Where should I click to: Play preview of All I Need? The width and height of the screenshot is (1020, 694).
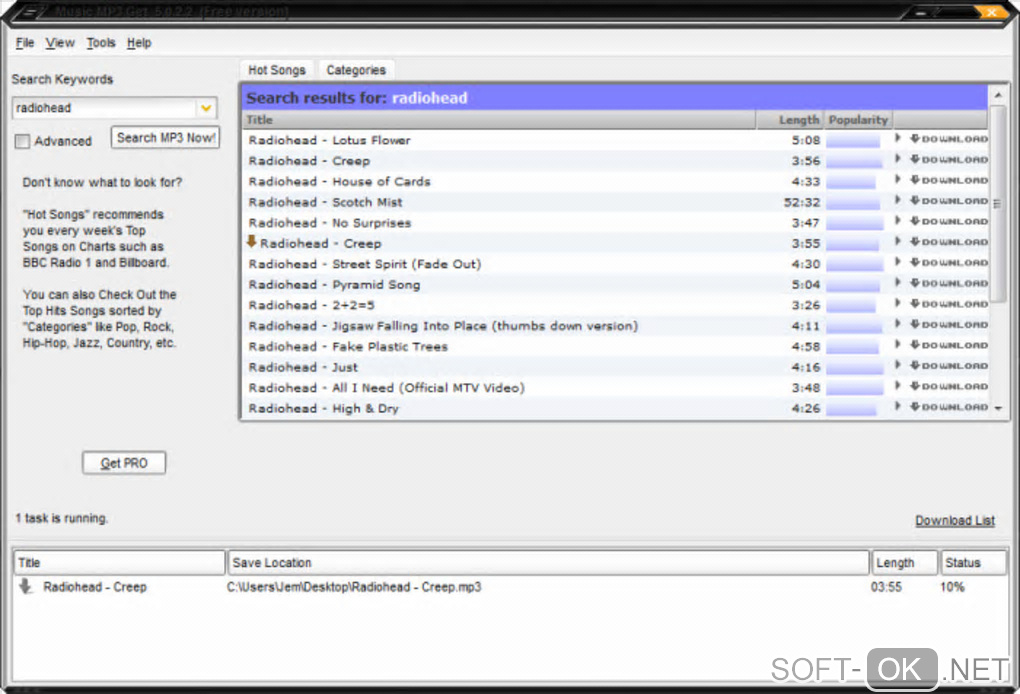click(898, 386)
